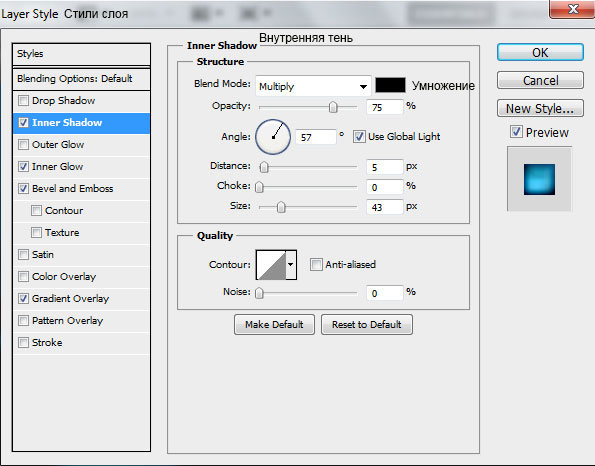
Task: Click the New Style... button
Action: click(x=540, y=109)
